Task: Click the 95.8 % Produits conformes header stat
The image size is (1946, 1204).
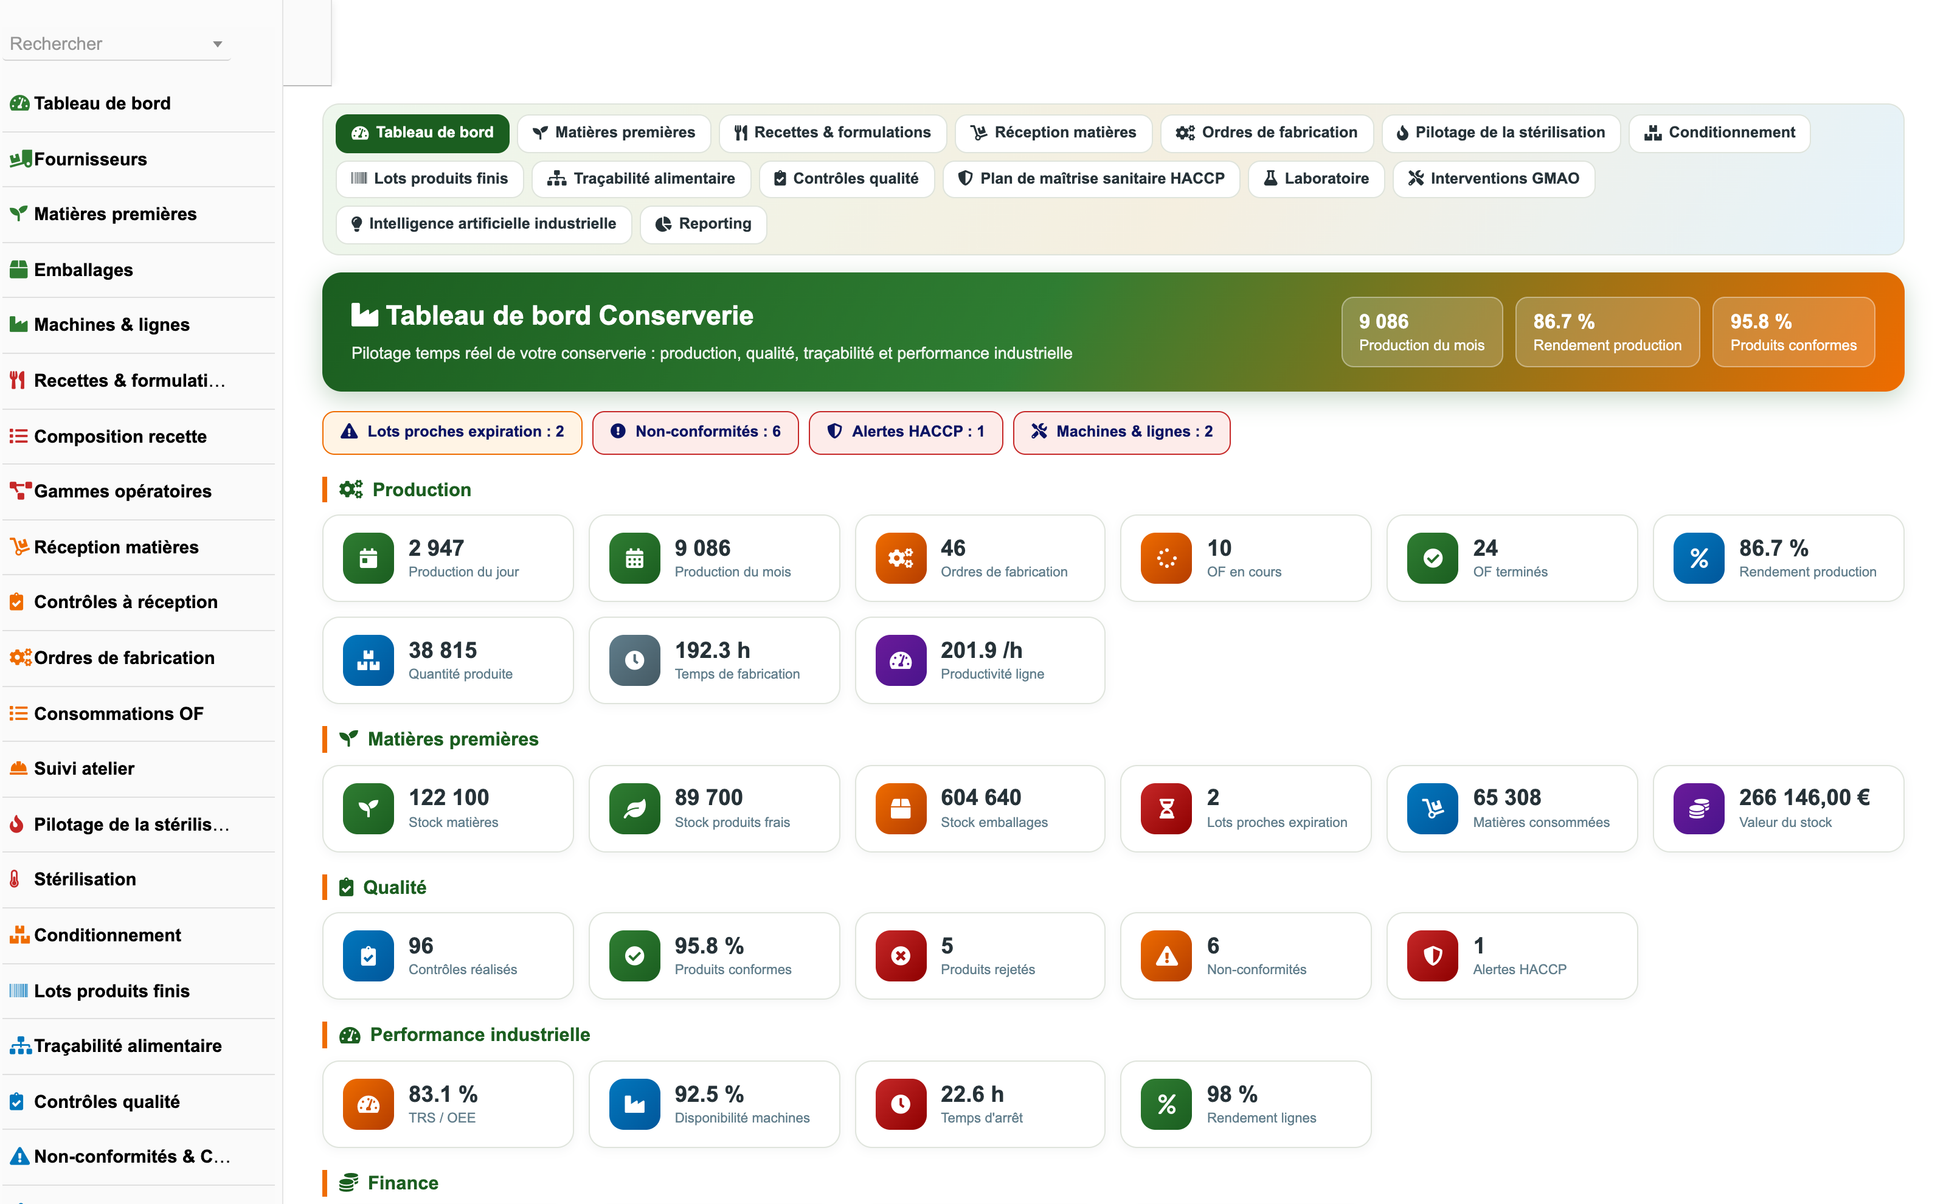Action: [x=1793, y=332]
